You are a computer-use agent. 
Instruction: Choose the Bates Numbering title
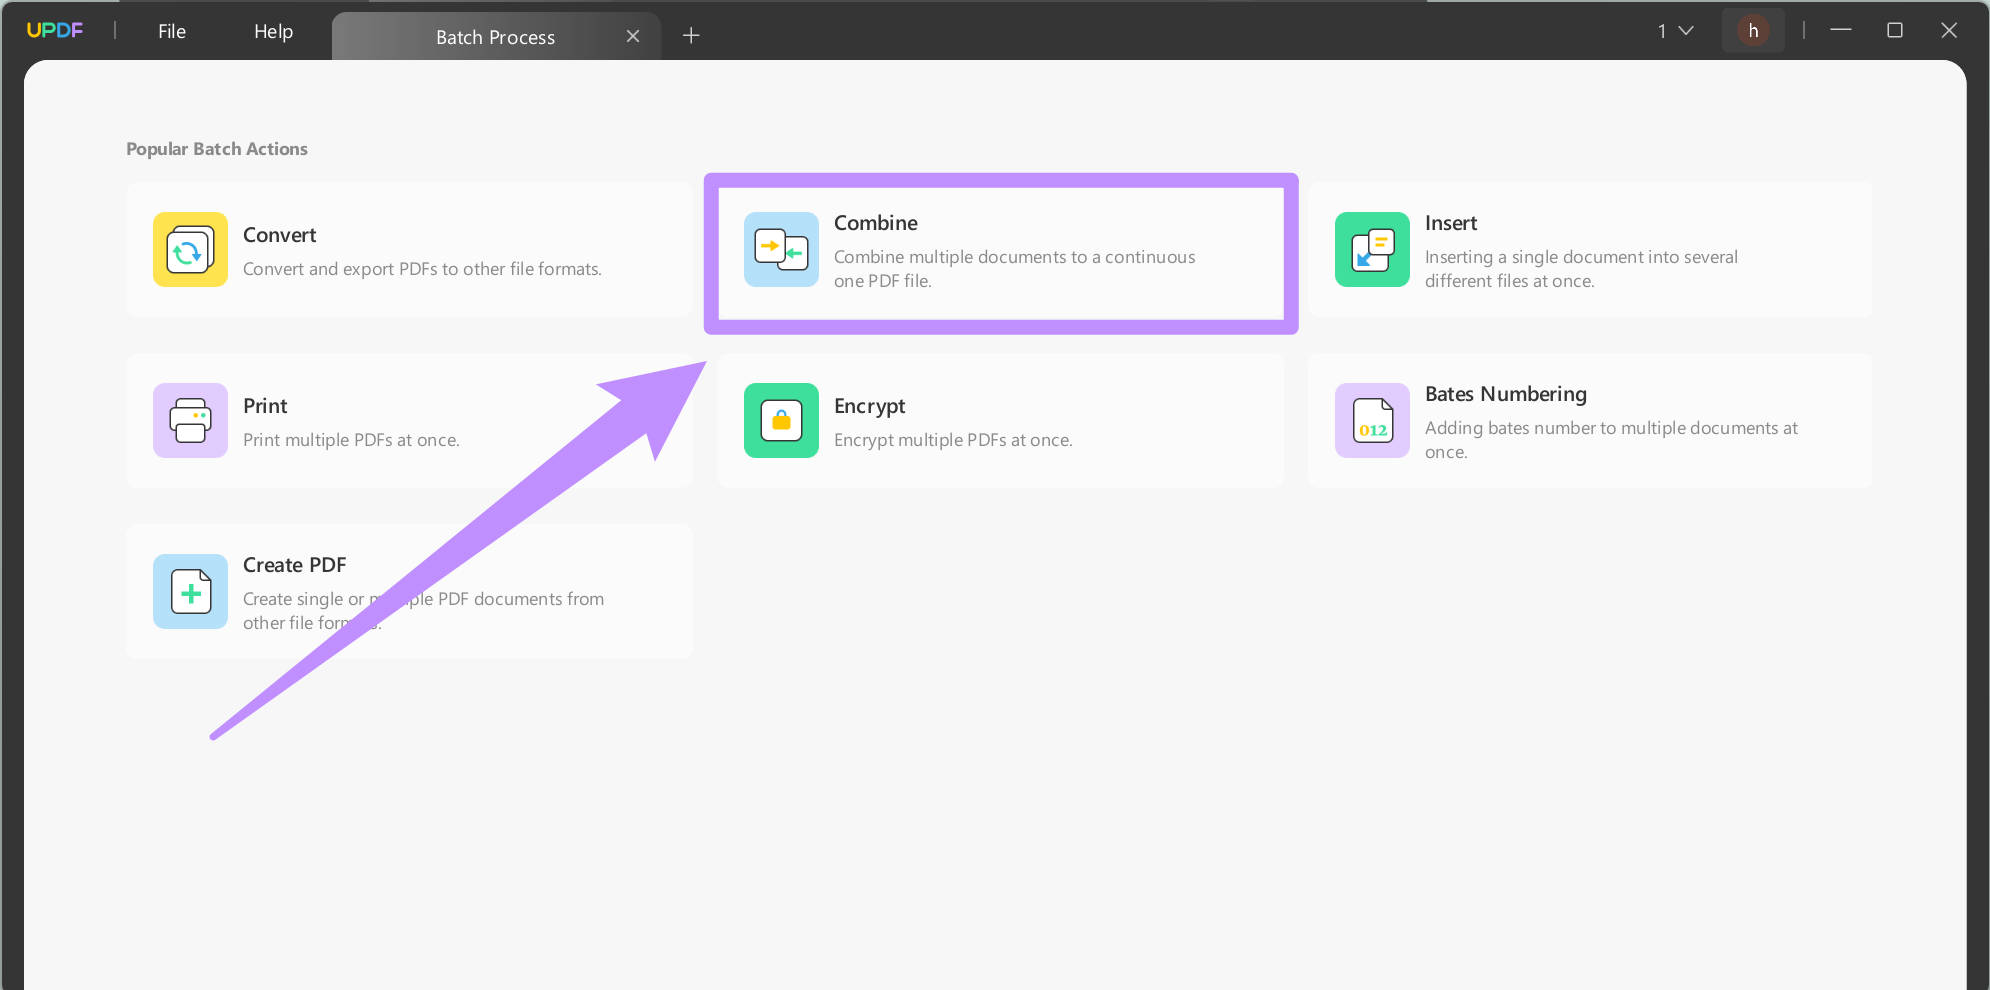[x=1505, y=394]
